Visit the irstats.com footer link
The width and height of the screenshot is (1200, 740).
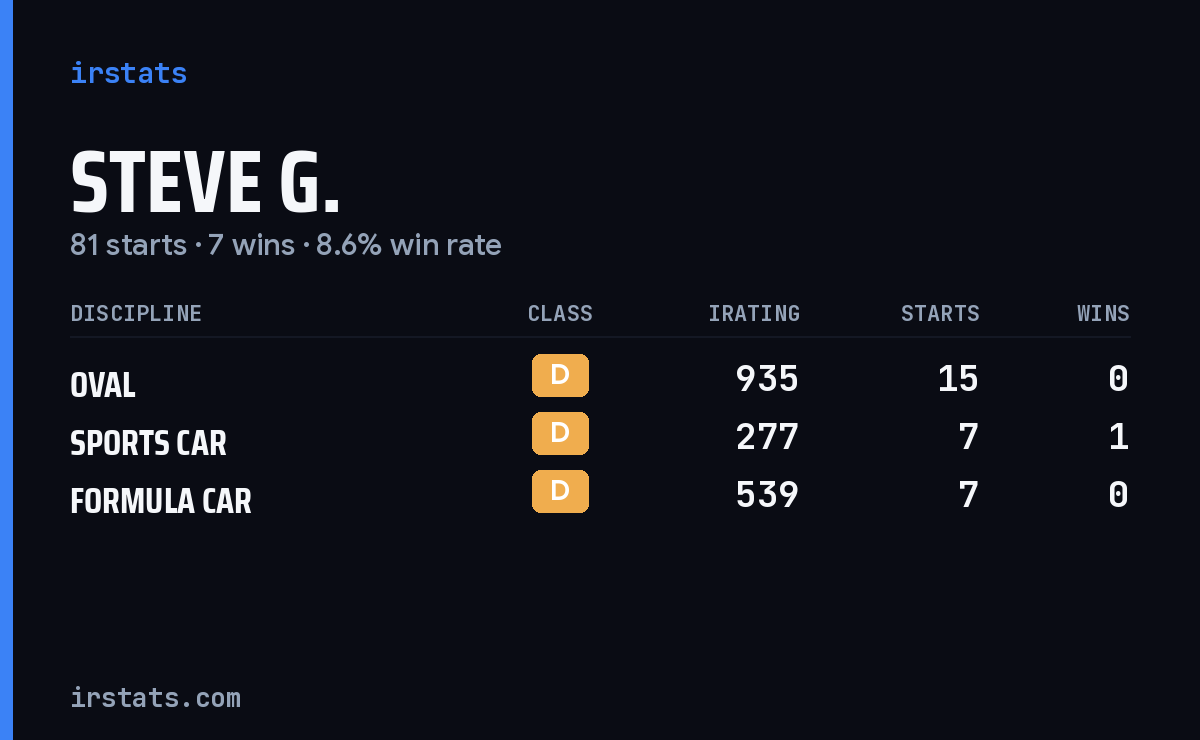coord(155,697)
